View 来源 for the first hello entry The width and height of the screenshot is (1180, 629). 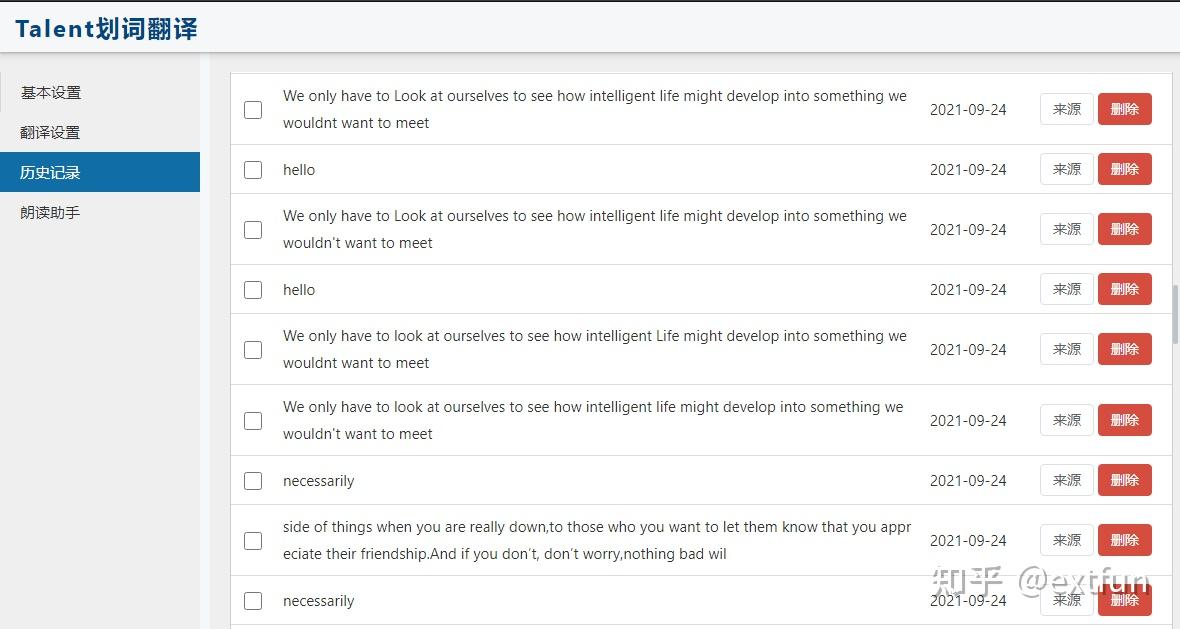click(x=1066, y=169)
